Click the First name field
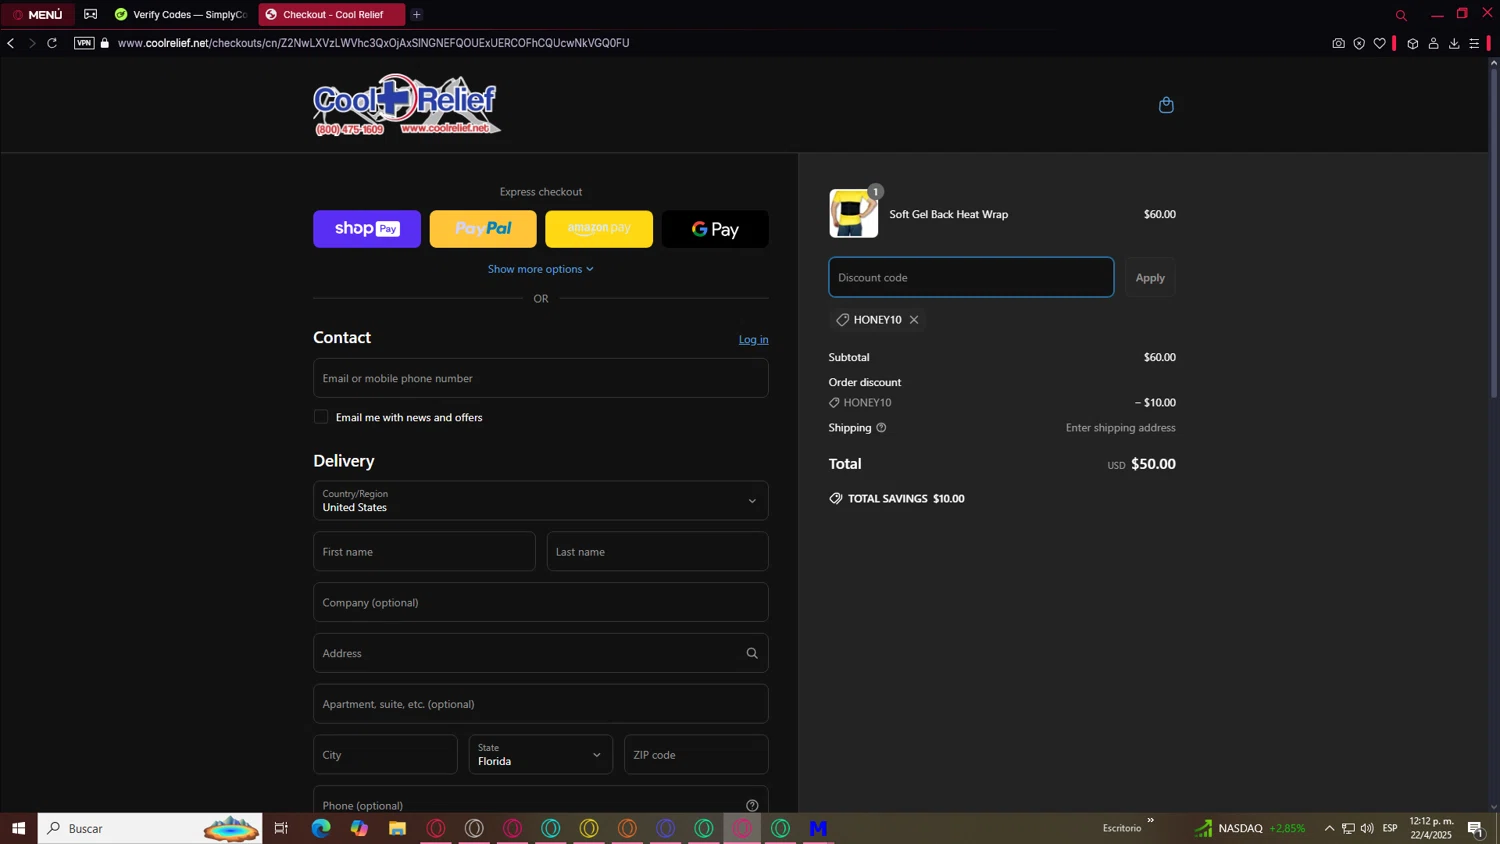The width and height of the screenshot is (1500, 844). coord(424,552)
